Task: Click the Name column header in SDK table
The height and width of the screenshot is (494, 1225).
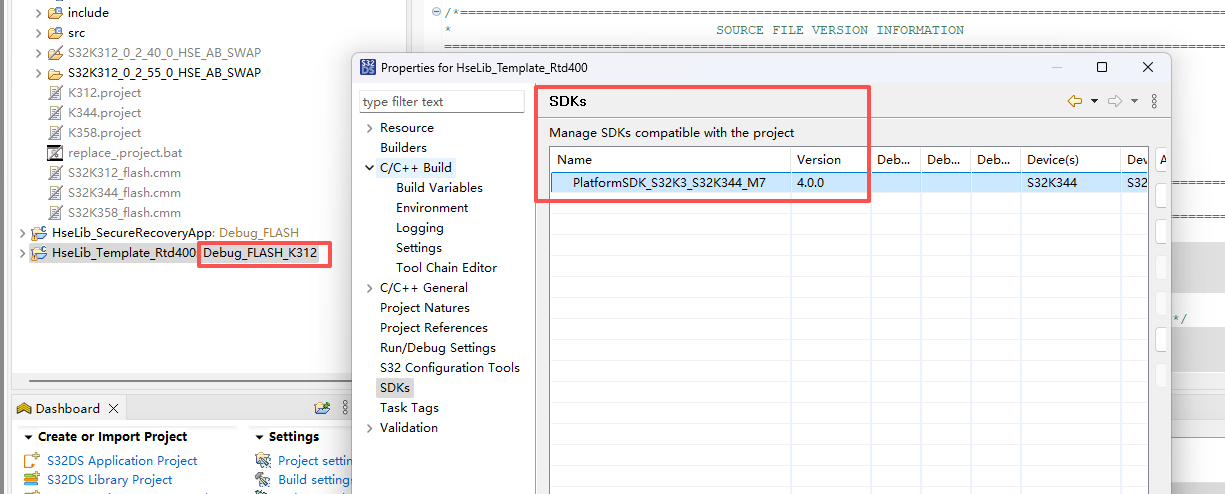Action: pyautogui.click(x=669, y=160)
